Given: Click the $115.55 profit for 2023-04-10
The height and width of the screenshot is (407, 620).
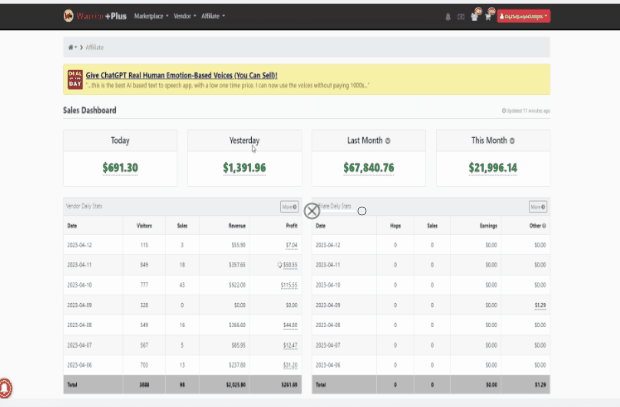Looking at the screenshot, I should point(289,284).
